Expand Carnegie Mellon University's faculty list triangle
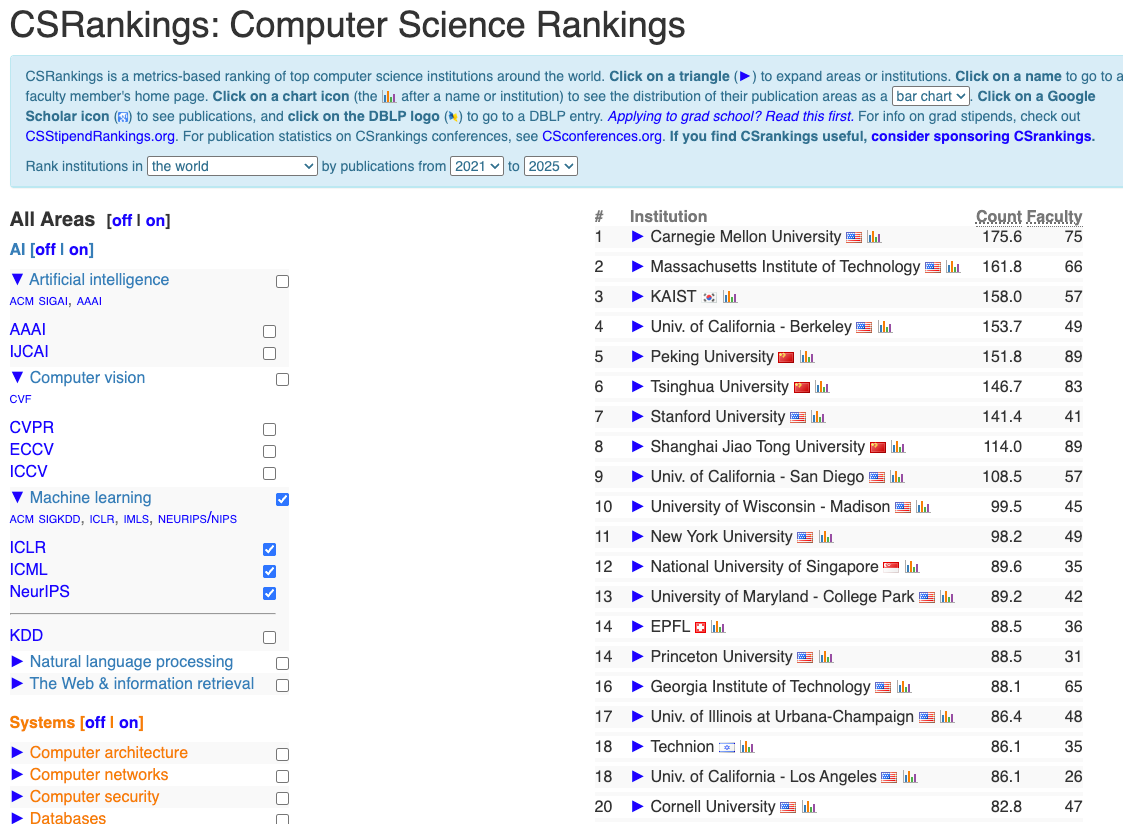This screenshot has width=1123, height=824. 637,237
